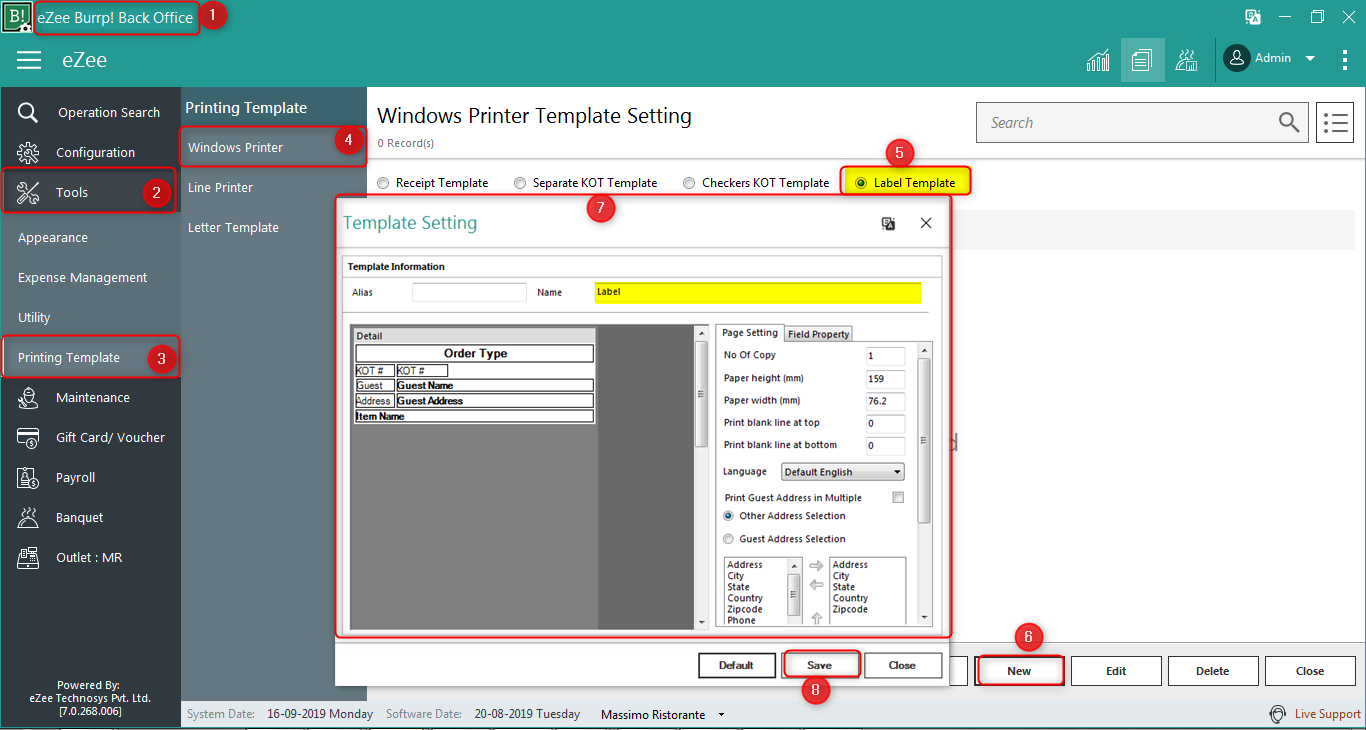The width and height of the screenshot is (1366, 730).
Task: Click the Name field containing Label
Action: pos(757,292)
